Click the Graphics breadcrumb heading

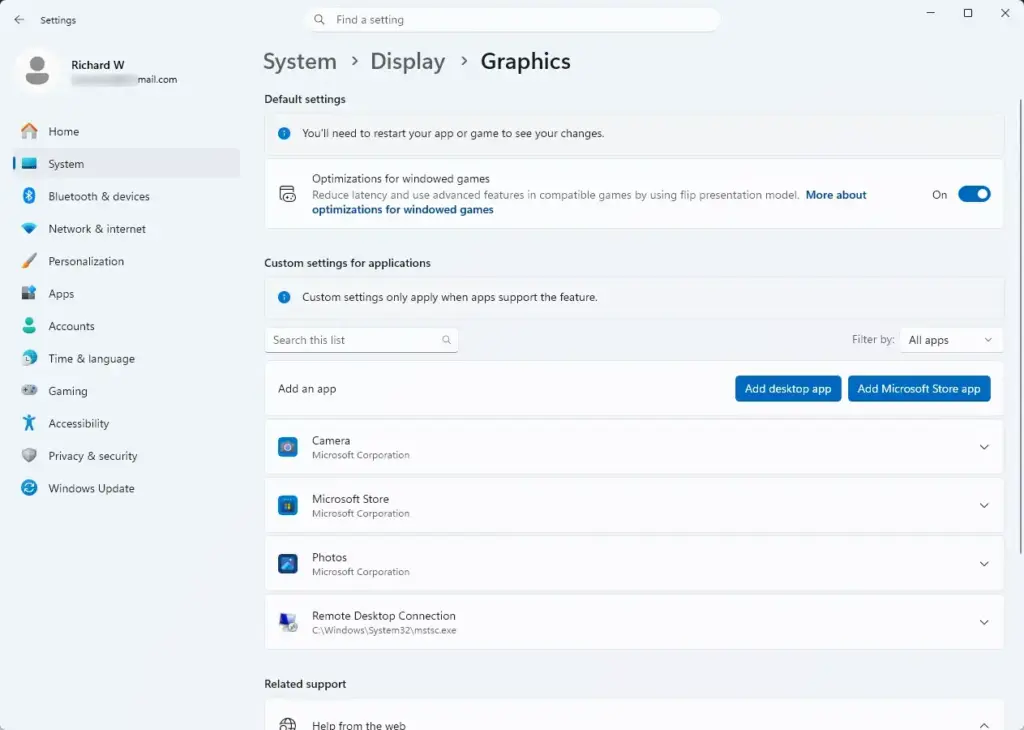tap(525, 61)
